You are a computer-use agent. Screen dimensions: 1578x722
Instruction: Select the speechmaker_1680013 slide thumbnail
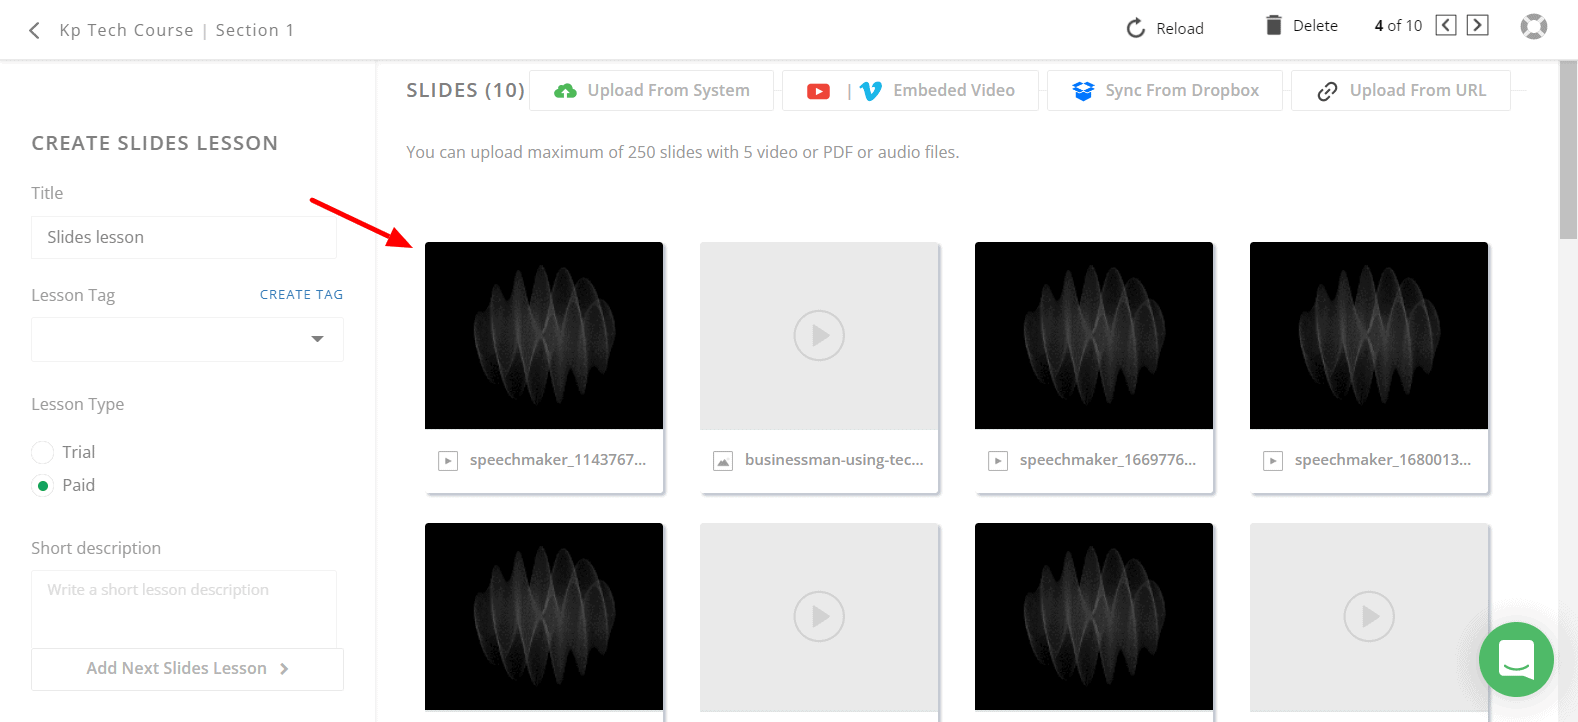tap(1369, 336)
